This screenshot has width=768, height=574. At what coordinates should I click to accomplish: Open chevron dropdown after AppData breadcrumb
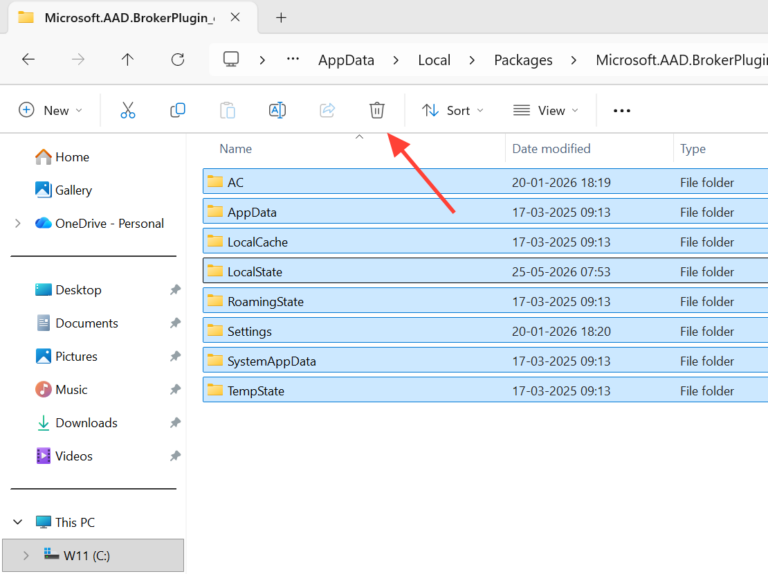[x=396, y=60]
